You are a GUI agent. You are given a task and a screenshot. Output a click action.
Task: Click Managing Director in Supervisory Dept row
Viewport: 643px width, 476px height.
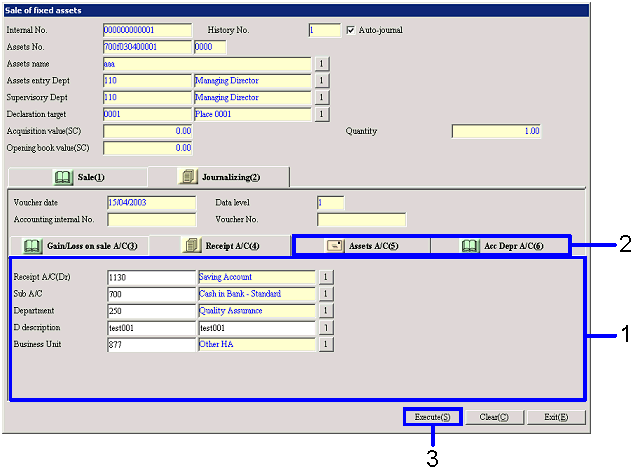[227, 98]
